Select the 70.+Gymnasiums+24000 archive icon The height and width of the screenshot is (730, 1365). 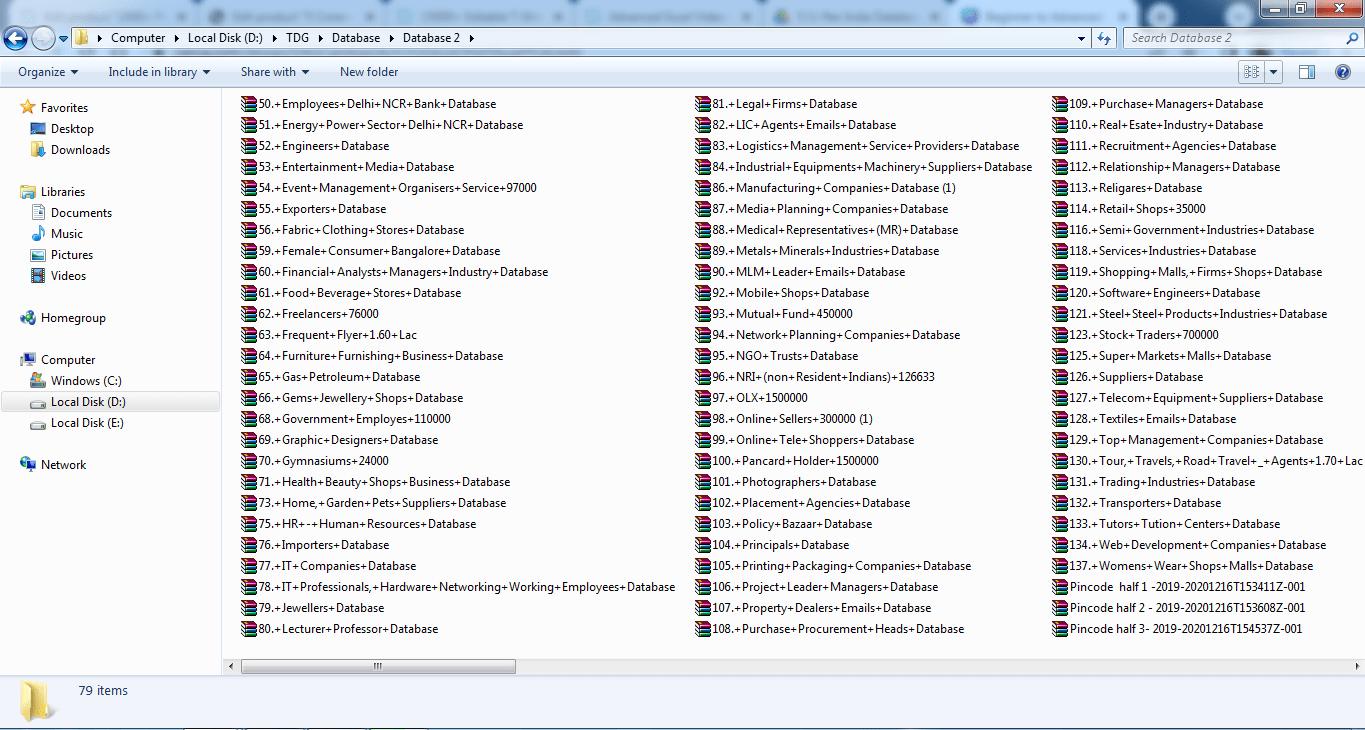250,461
